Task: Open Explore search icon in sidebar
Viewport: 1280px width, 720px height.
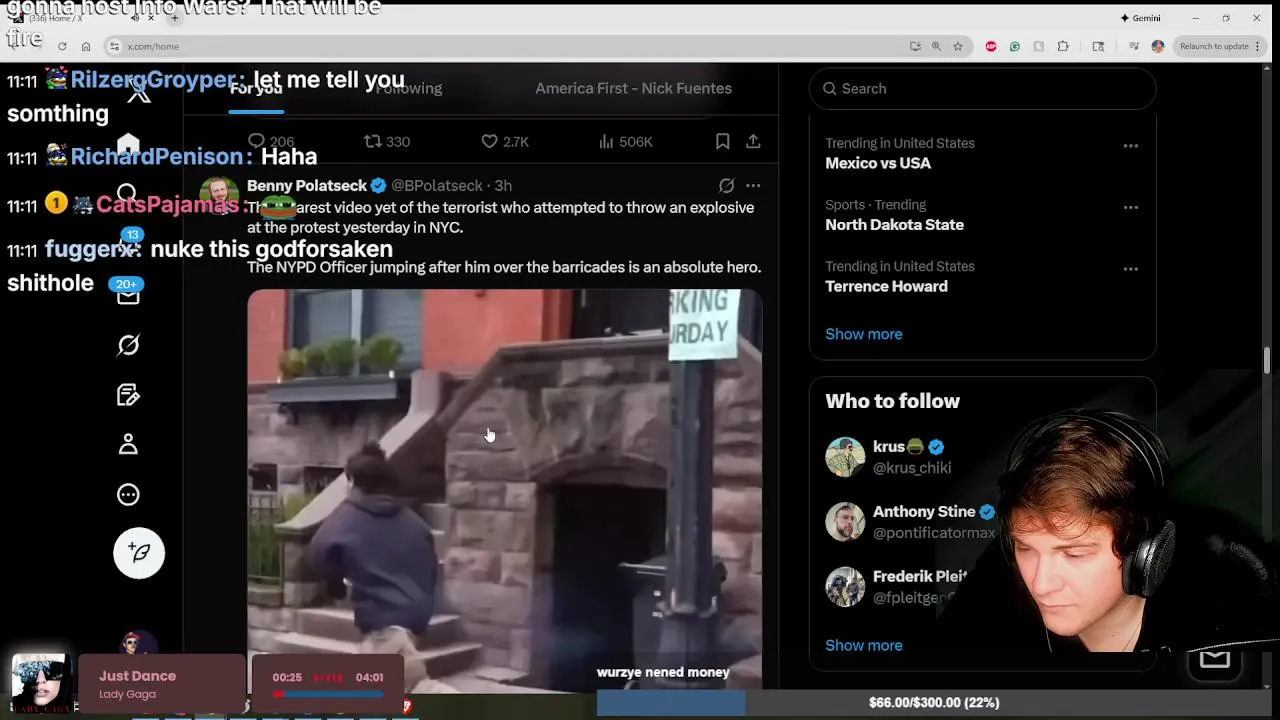Action: pyautogui.click(x=127, y=193)
